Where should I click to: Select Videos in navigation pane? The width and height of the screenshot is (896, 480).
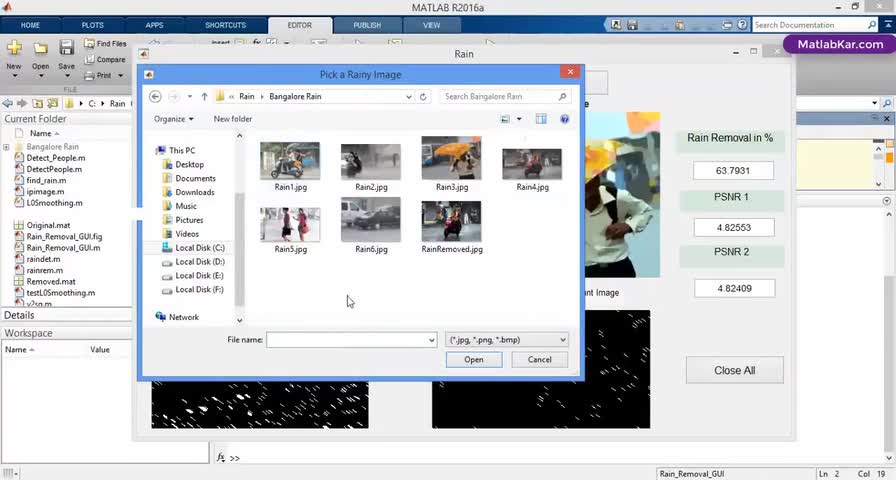181,234
